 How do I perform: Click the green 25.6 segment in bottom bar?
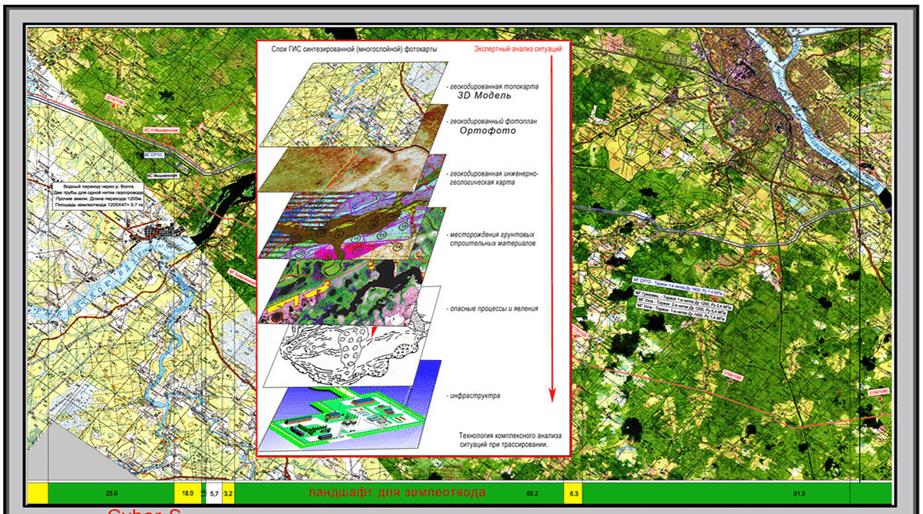tap(110, 494)
